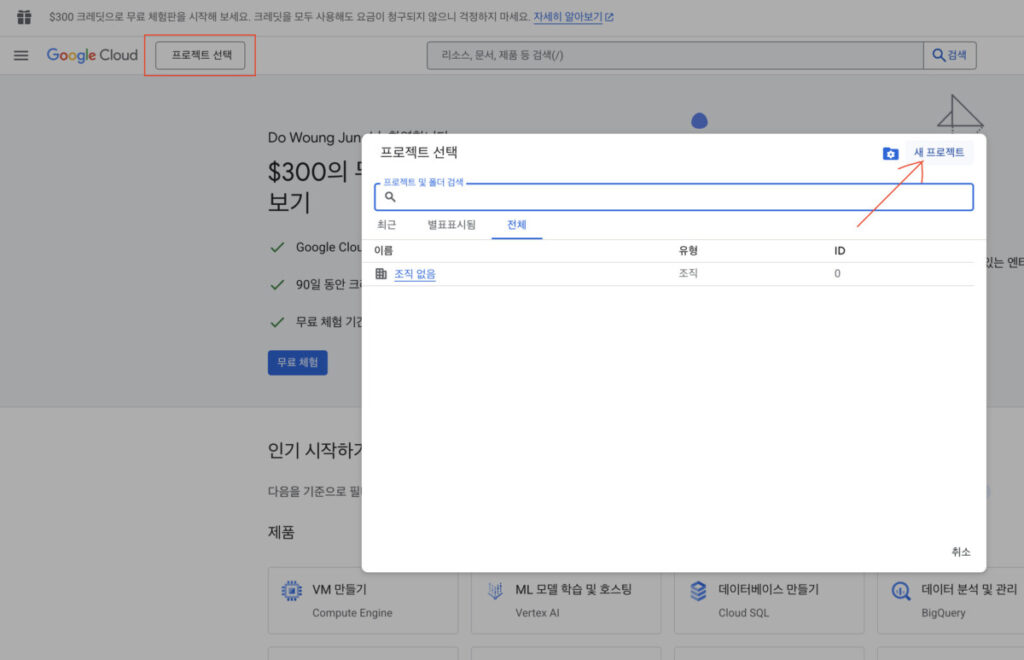
Task: Click the ID column header
Action: [839, 251]
